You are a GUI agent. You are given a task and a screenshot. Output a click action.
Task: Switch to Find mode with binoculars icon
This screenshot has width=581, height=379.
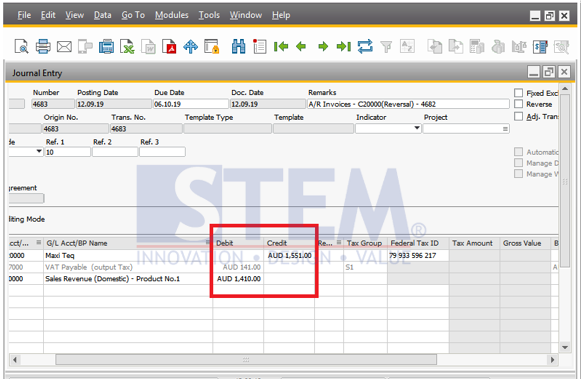click(x=238, y=47)
